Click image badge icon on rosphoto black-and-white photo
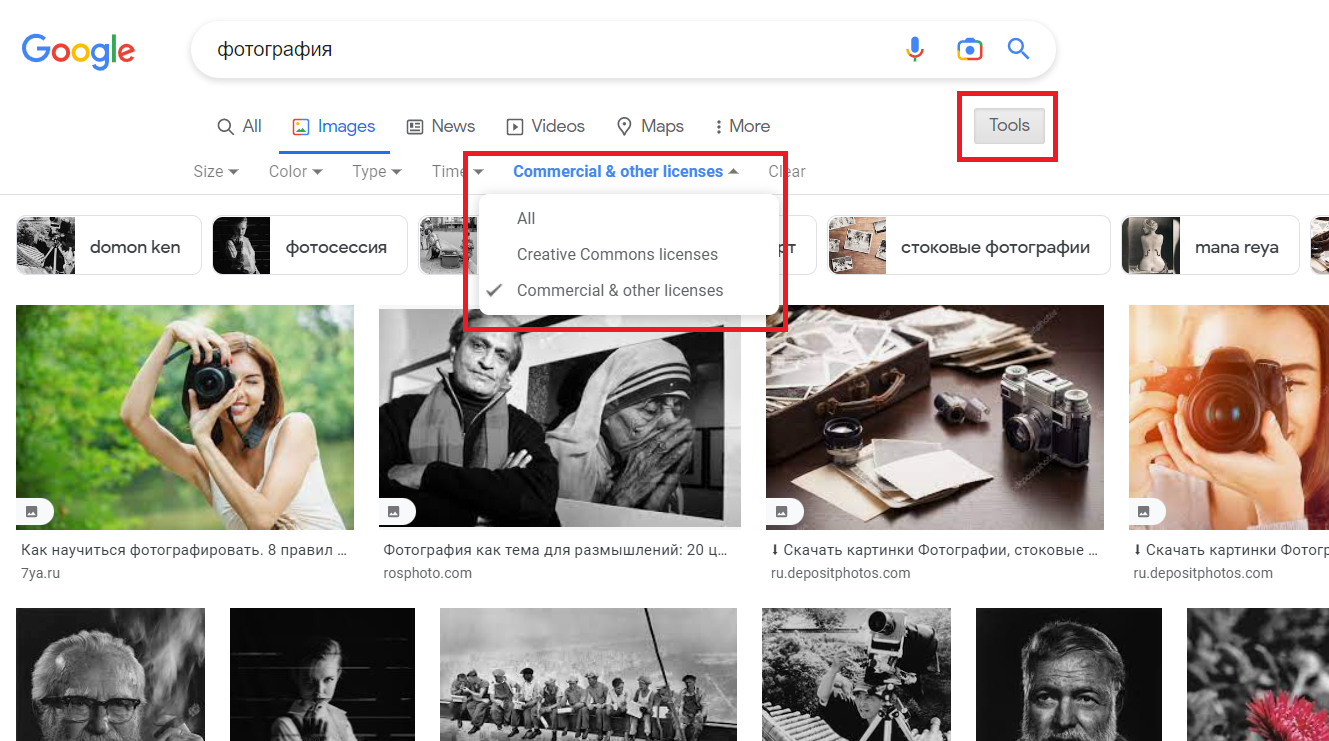Viewport: 1329px width, 741px height. (394, 511)
